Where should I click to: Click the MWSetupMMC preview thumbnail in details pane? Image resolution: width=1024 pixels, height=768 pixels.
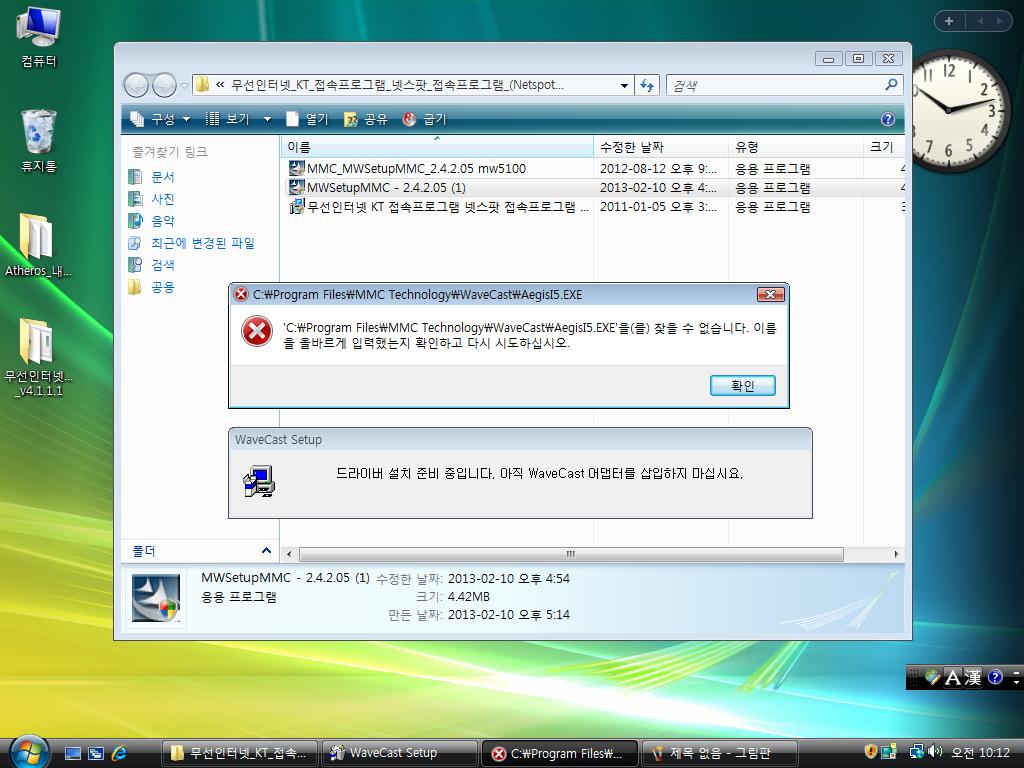click(155, 598)
